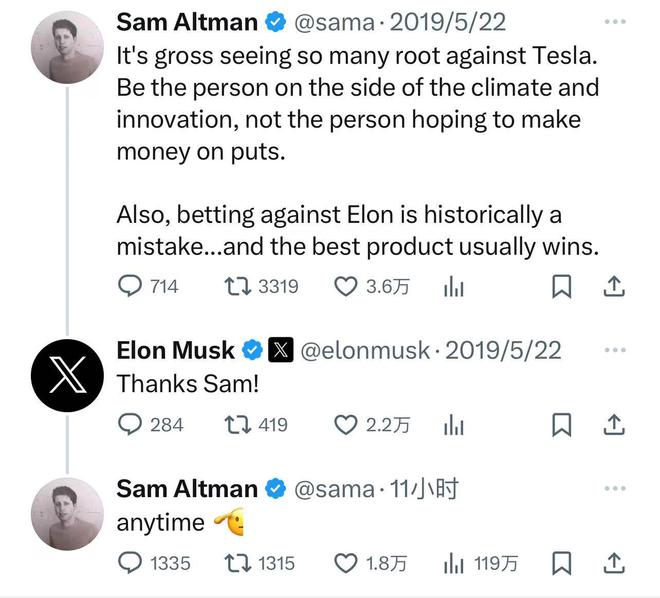Screen dimensions: 660x598
Task: Open @elonmusk profile handle link
Action: pos(365,350)
